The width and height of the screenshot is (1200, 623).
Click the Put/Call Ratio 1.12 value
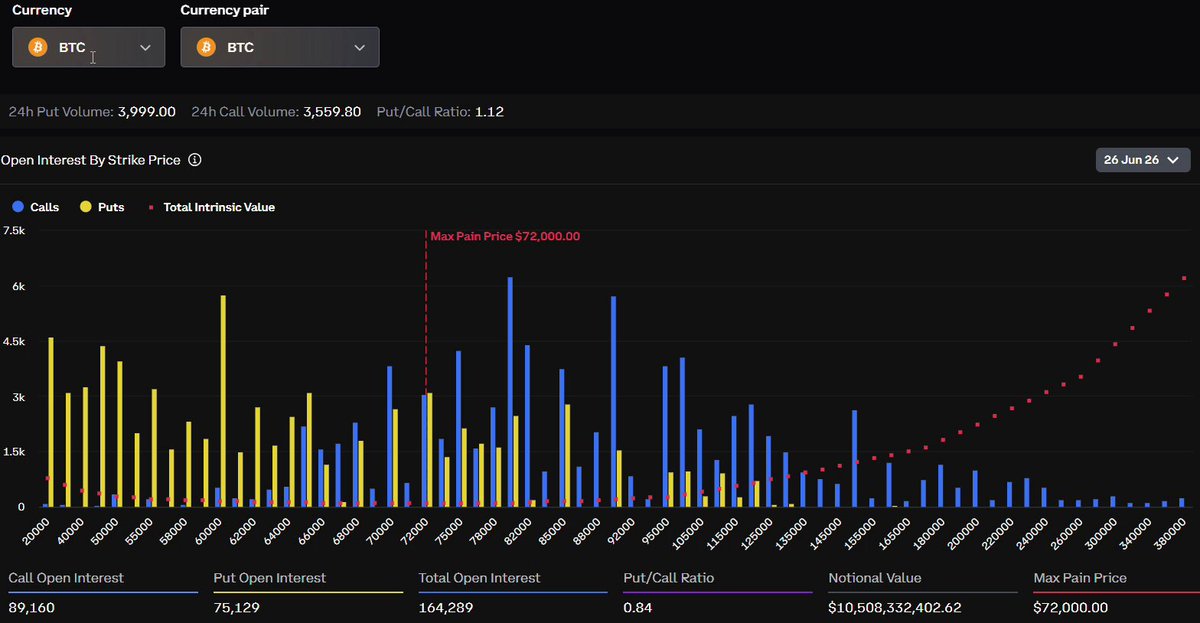click(489, 112)
